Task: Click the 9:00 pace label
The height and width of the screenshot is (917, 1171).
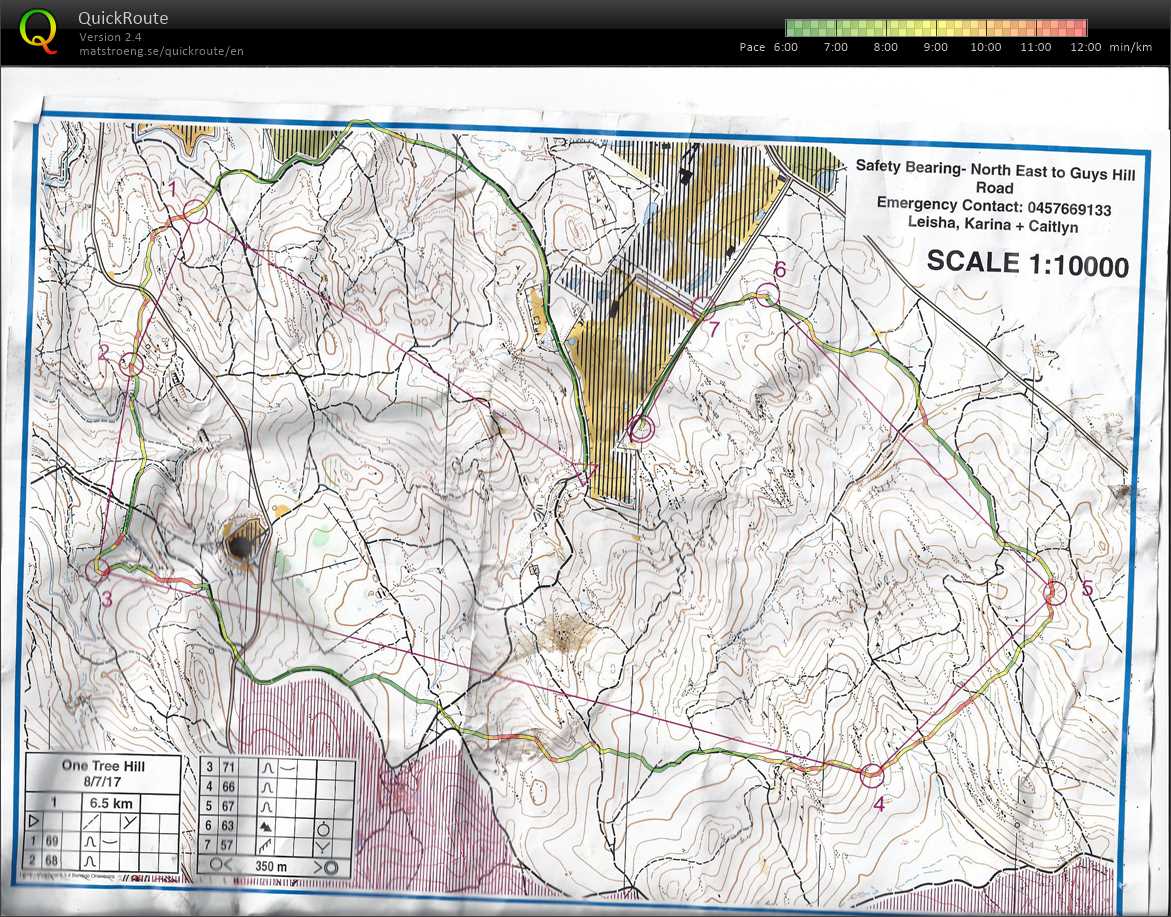Action: point(935,47)
